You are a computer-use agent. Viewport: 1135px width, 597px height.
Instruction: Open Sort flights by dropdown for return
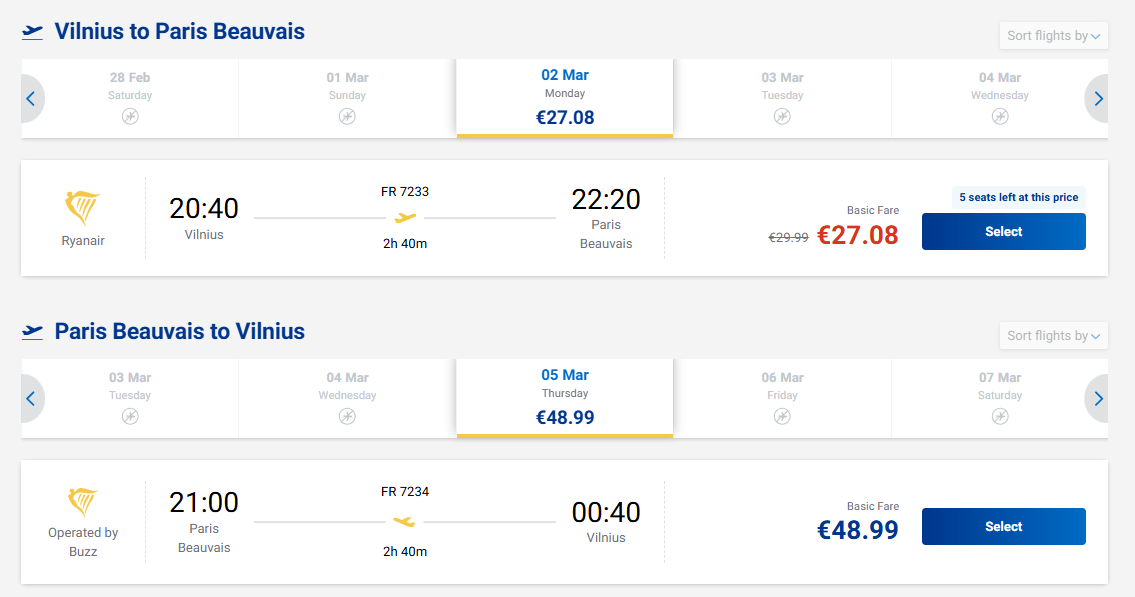point(1053,336)
